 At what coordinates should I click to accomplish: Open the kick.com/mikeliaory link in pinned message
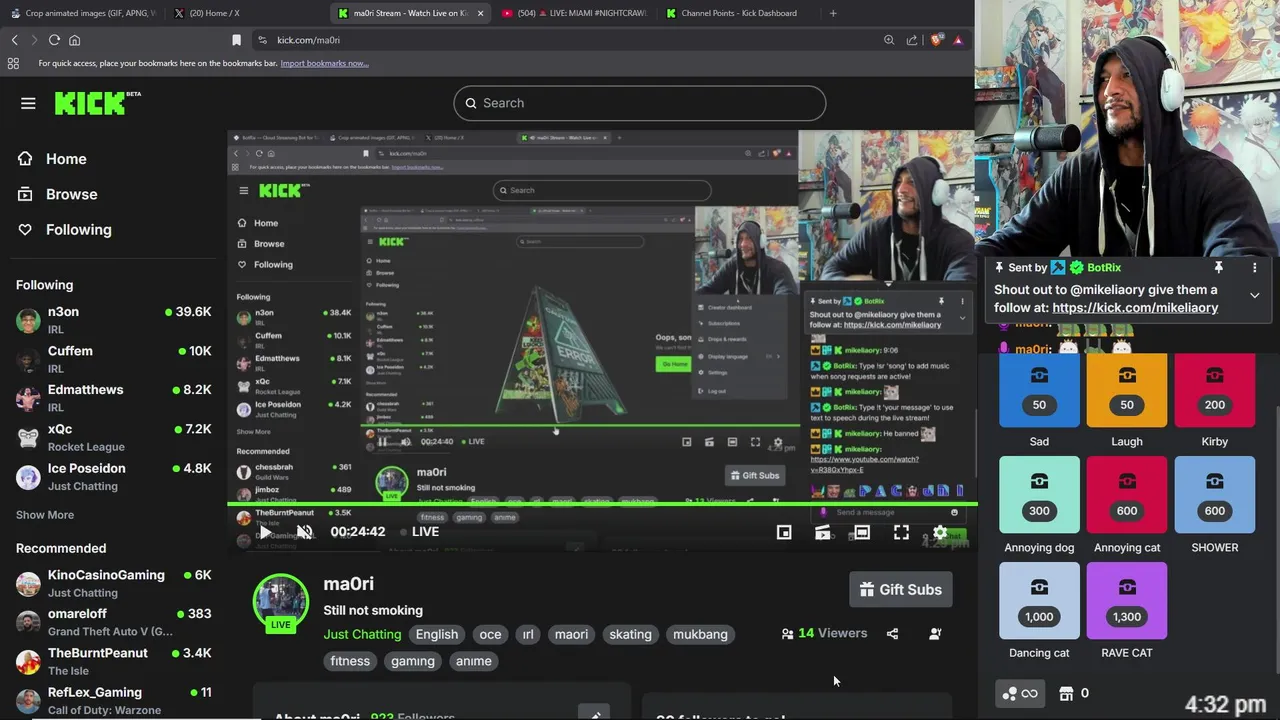[1135, 308]
